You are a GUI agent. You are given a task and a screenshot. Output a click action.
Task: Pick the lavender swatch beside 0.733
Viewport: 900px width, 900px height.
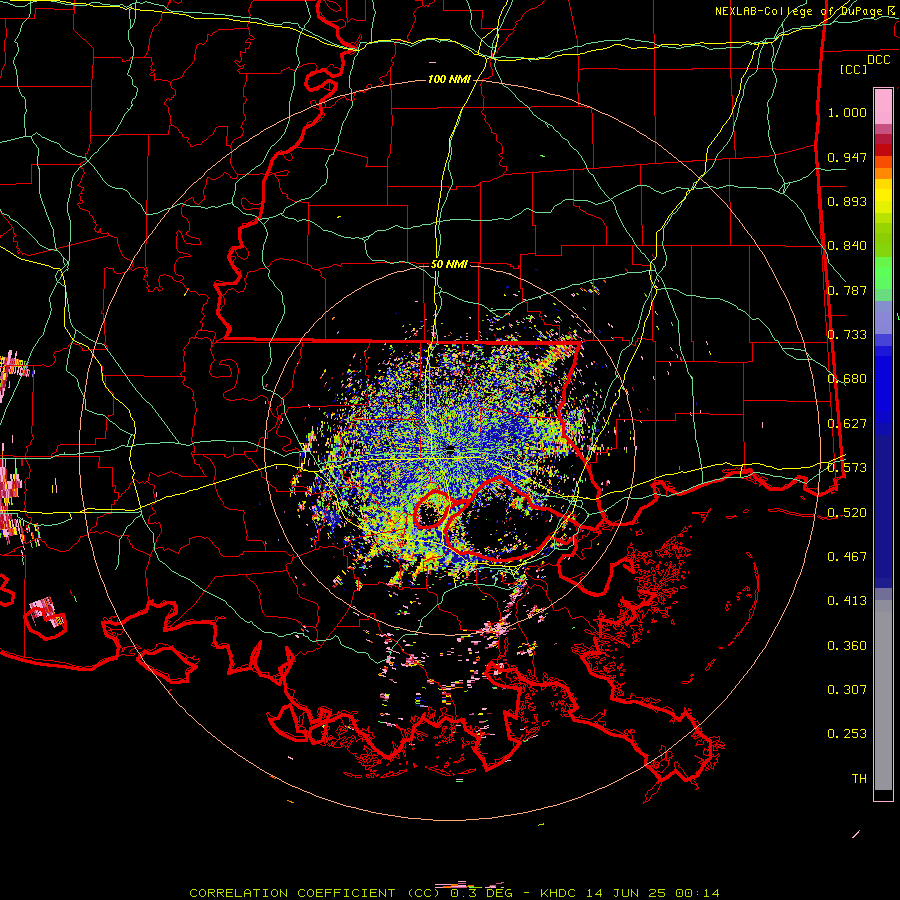(883, 321)
